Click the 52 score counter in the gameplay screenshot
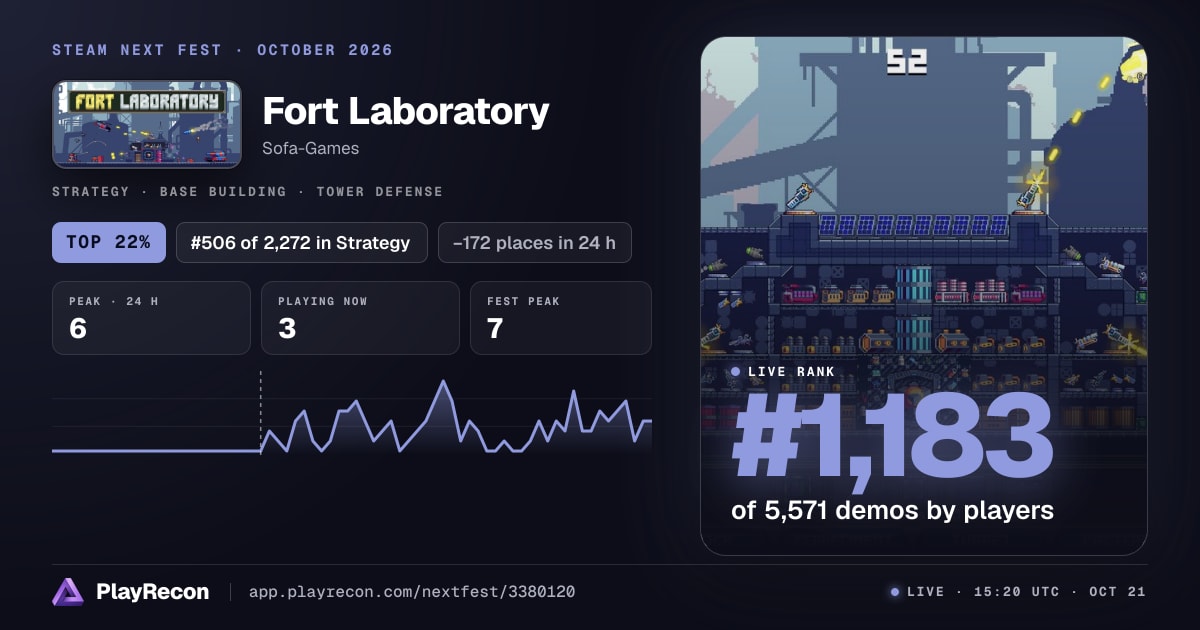This screenshot has width=1200, height=630. (x=907, y=62)
